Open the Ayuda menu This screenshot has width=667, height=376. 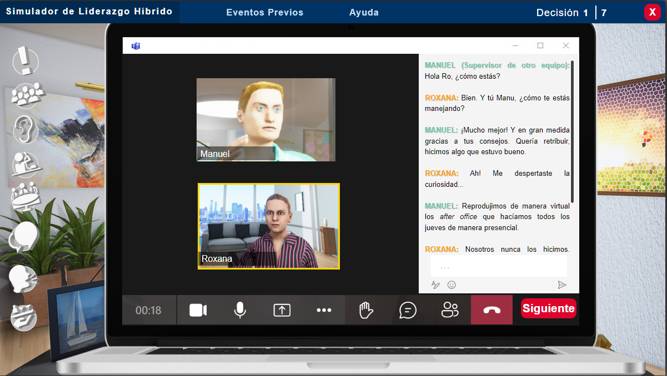364,12
